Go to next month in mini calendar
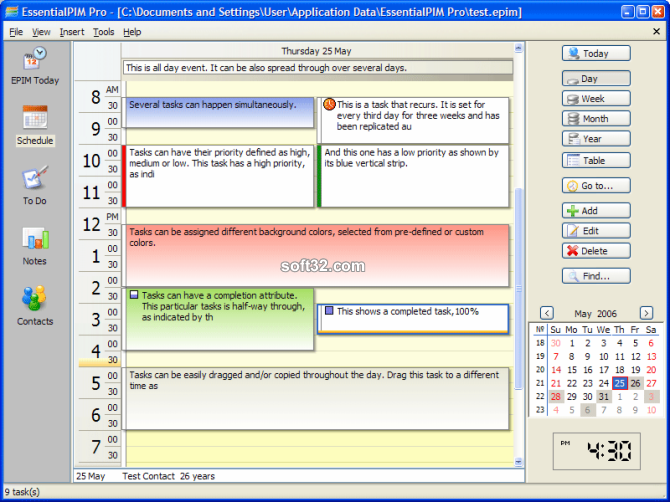The image size is (670, 502). (x=646, y=313)
